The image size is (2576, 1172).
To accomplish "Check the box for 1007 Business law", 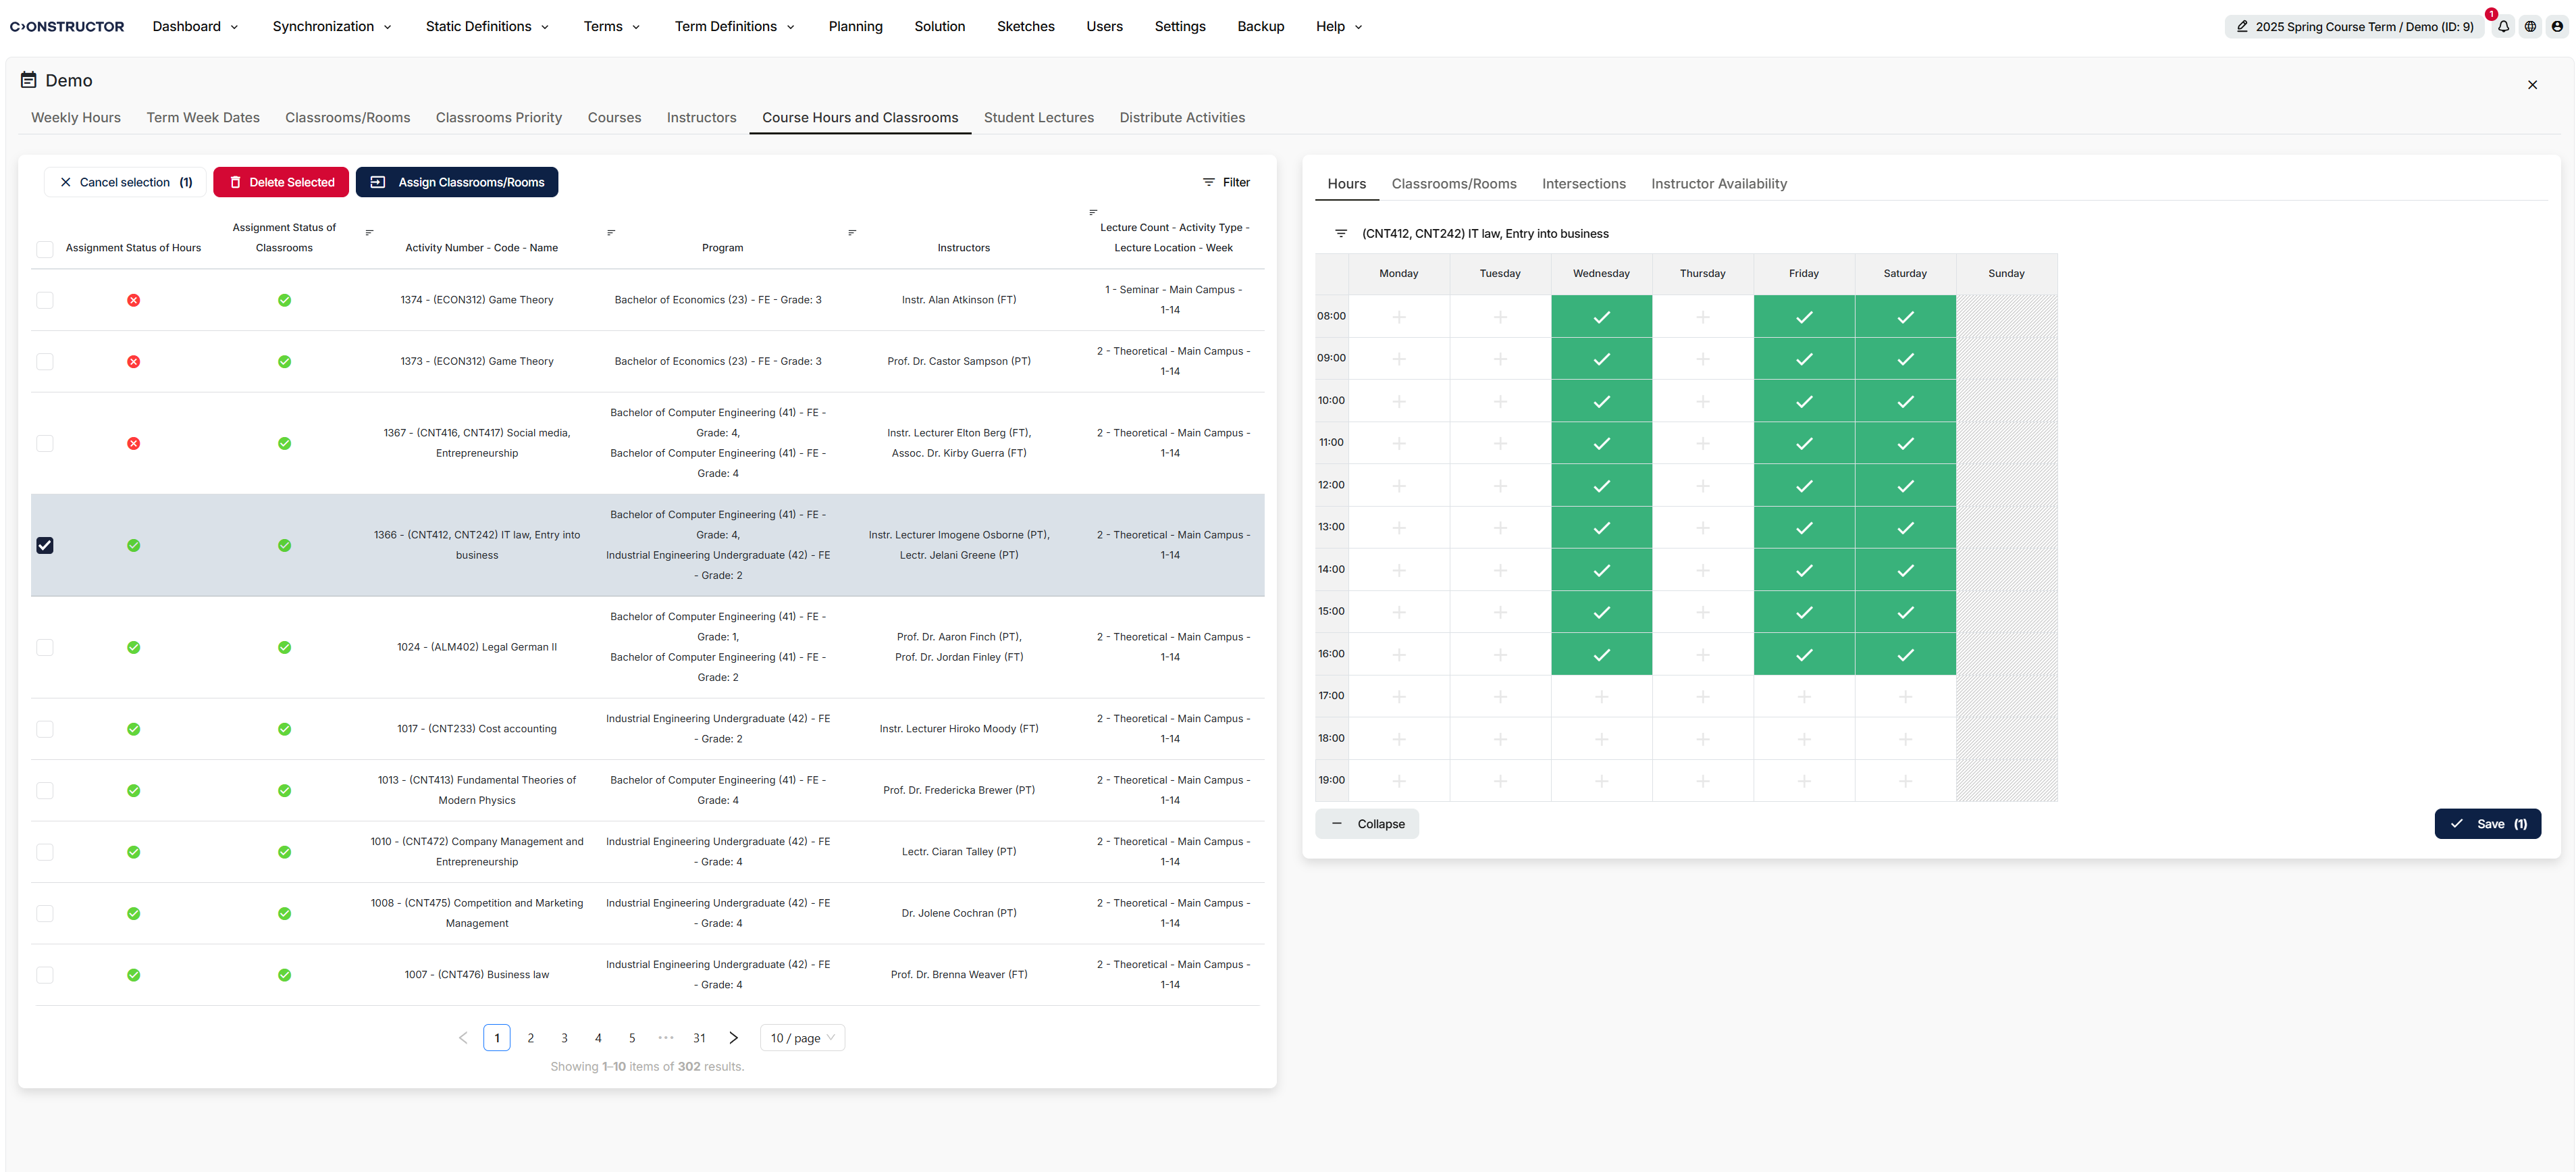I will pos(45,975).
